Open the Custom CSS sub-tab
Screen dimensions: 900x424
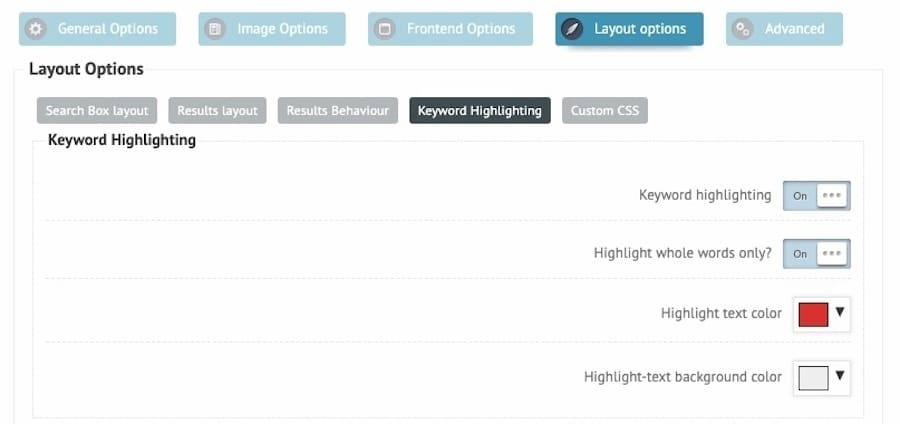605,111
